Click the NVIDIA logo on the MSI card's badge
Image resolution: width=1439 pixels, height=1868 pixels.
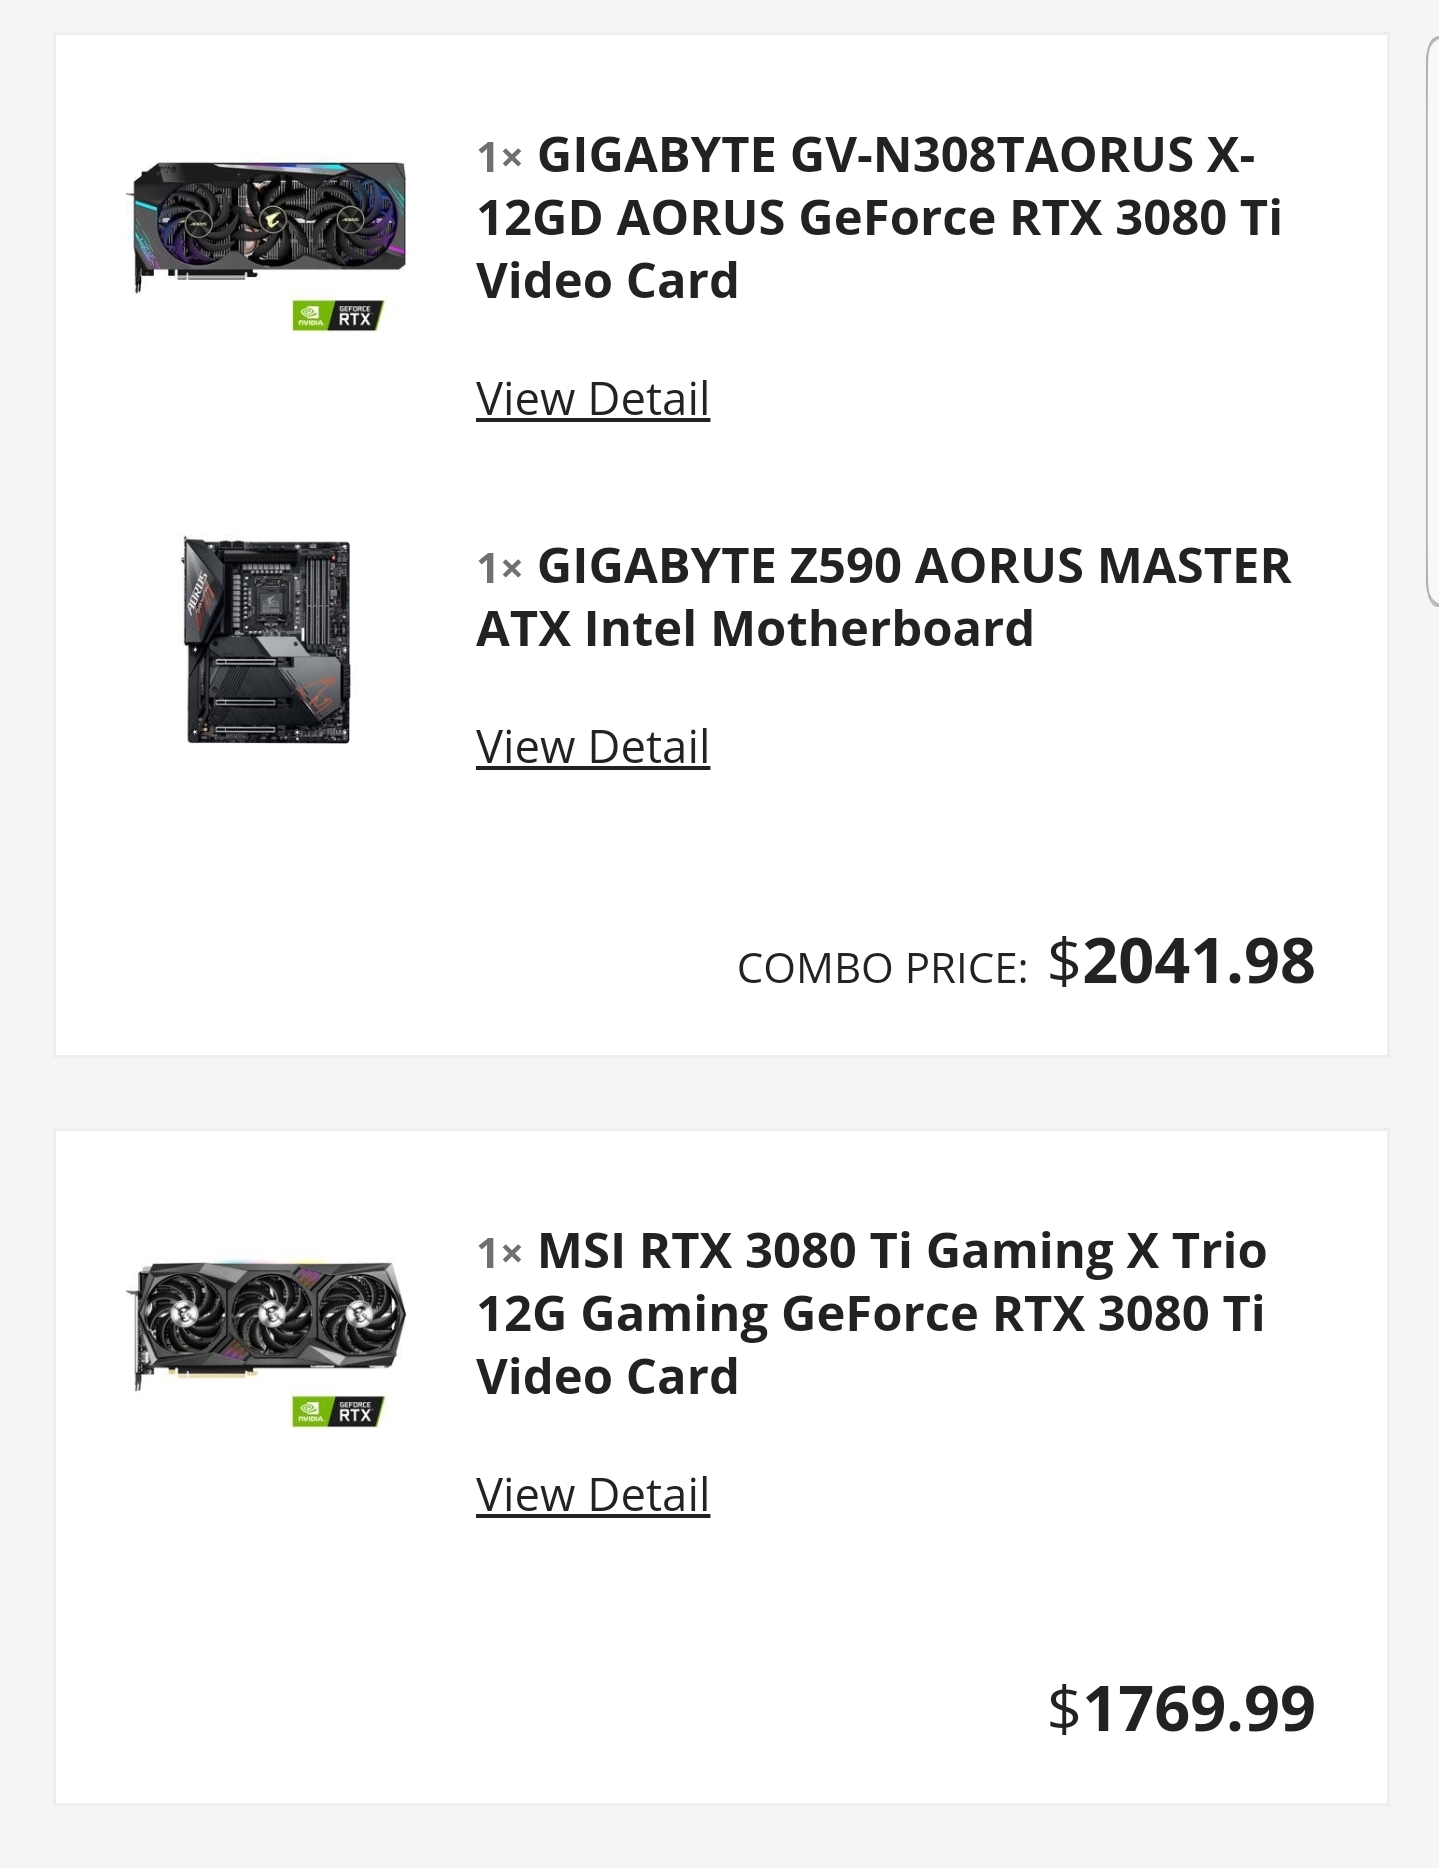coord(310,1413)
